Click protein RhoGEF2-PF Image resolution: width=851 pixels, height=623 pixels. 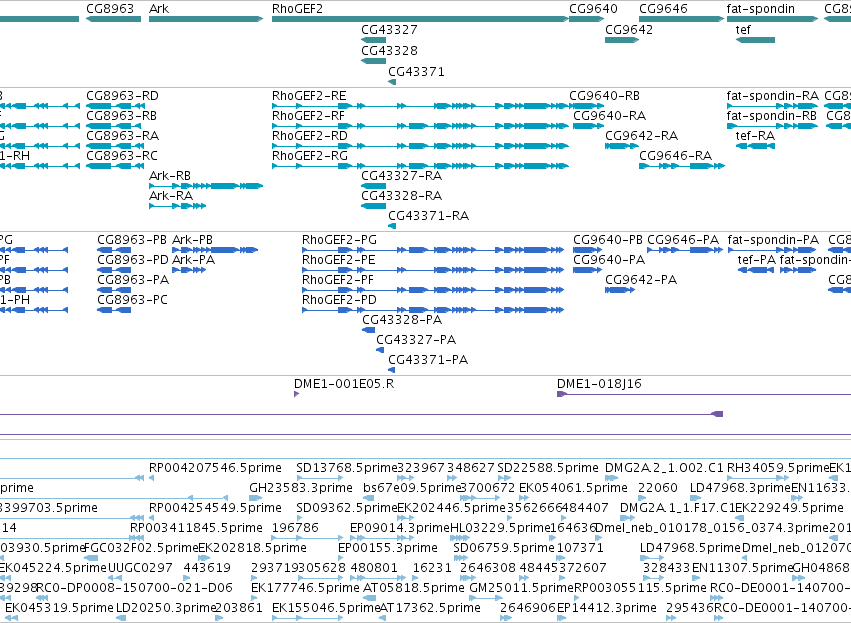[x=338, y=280]
